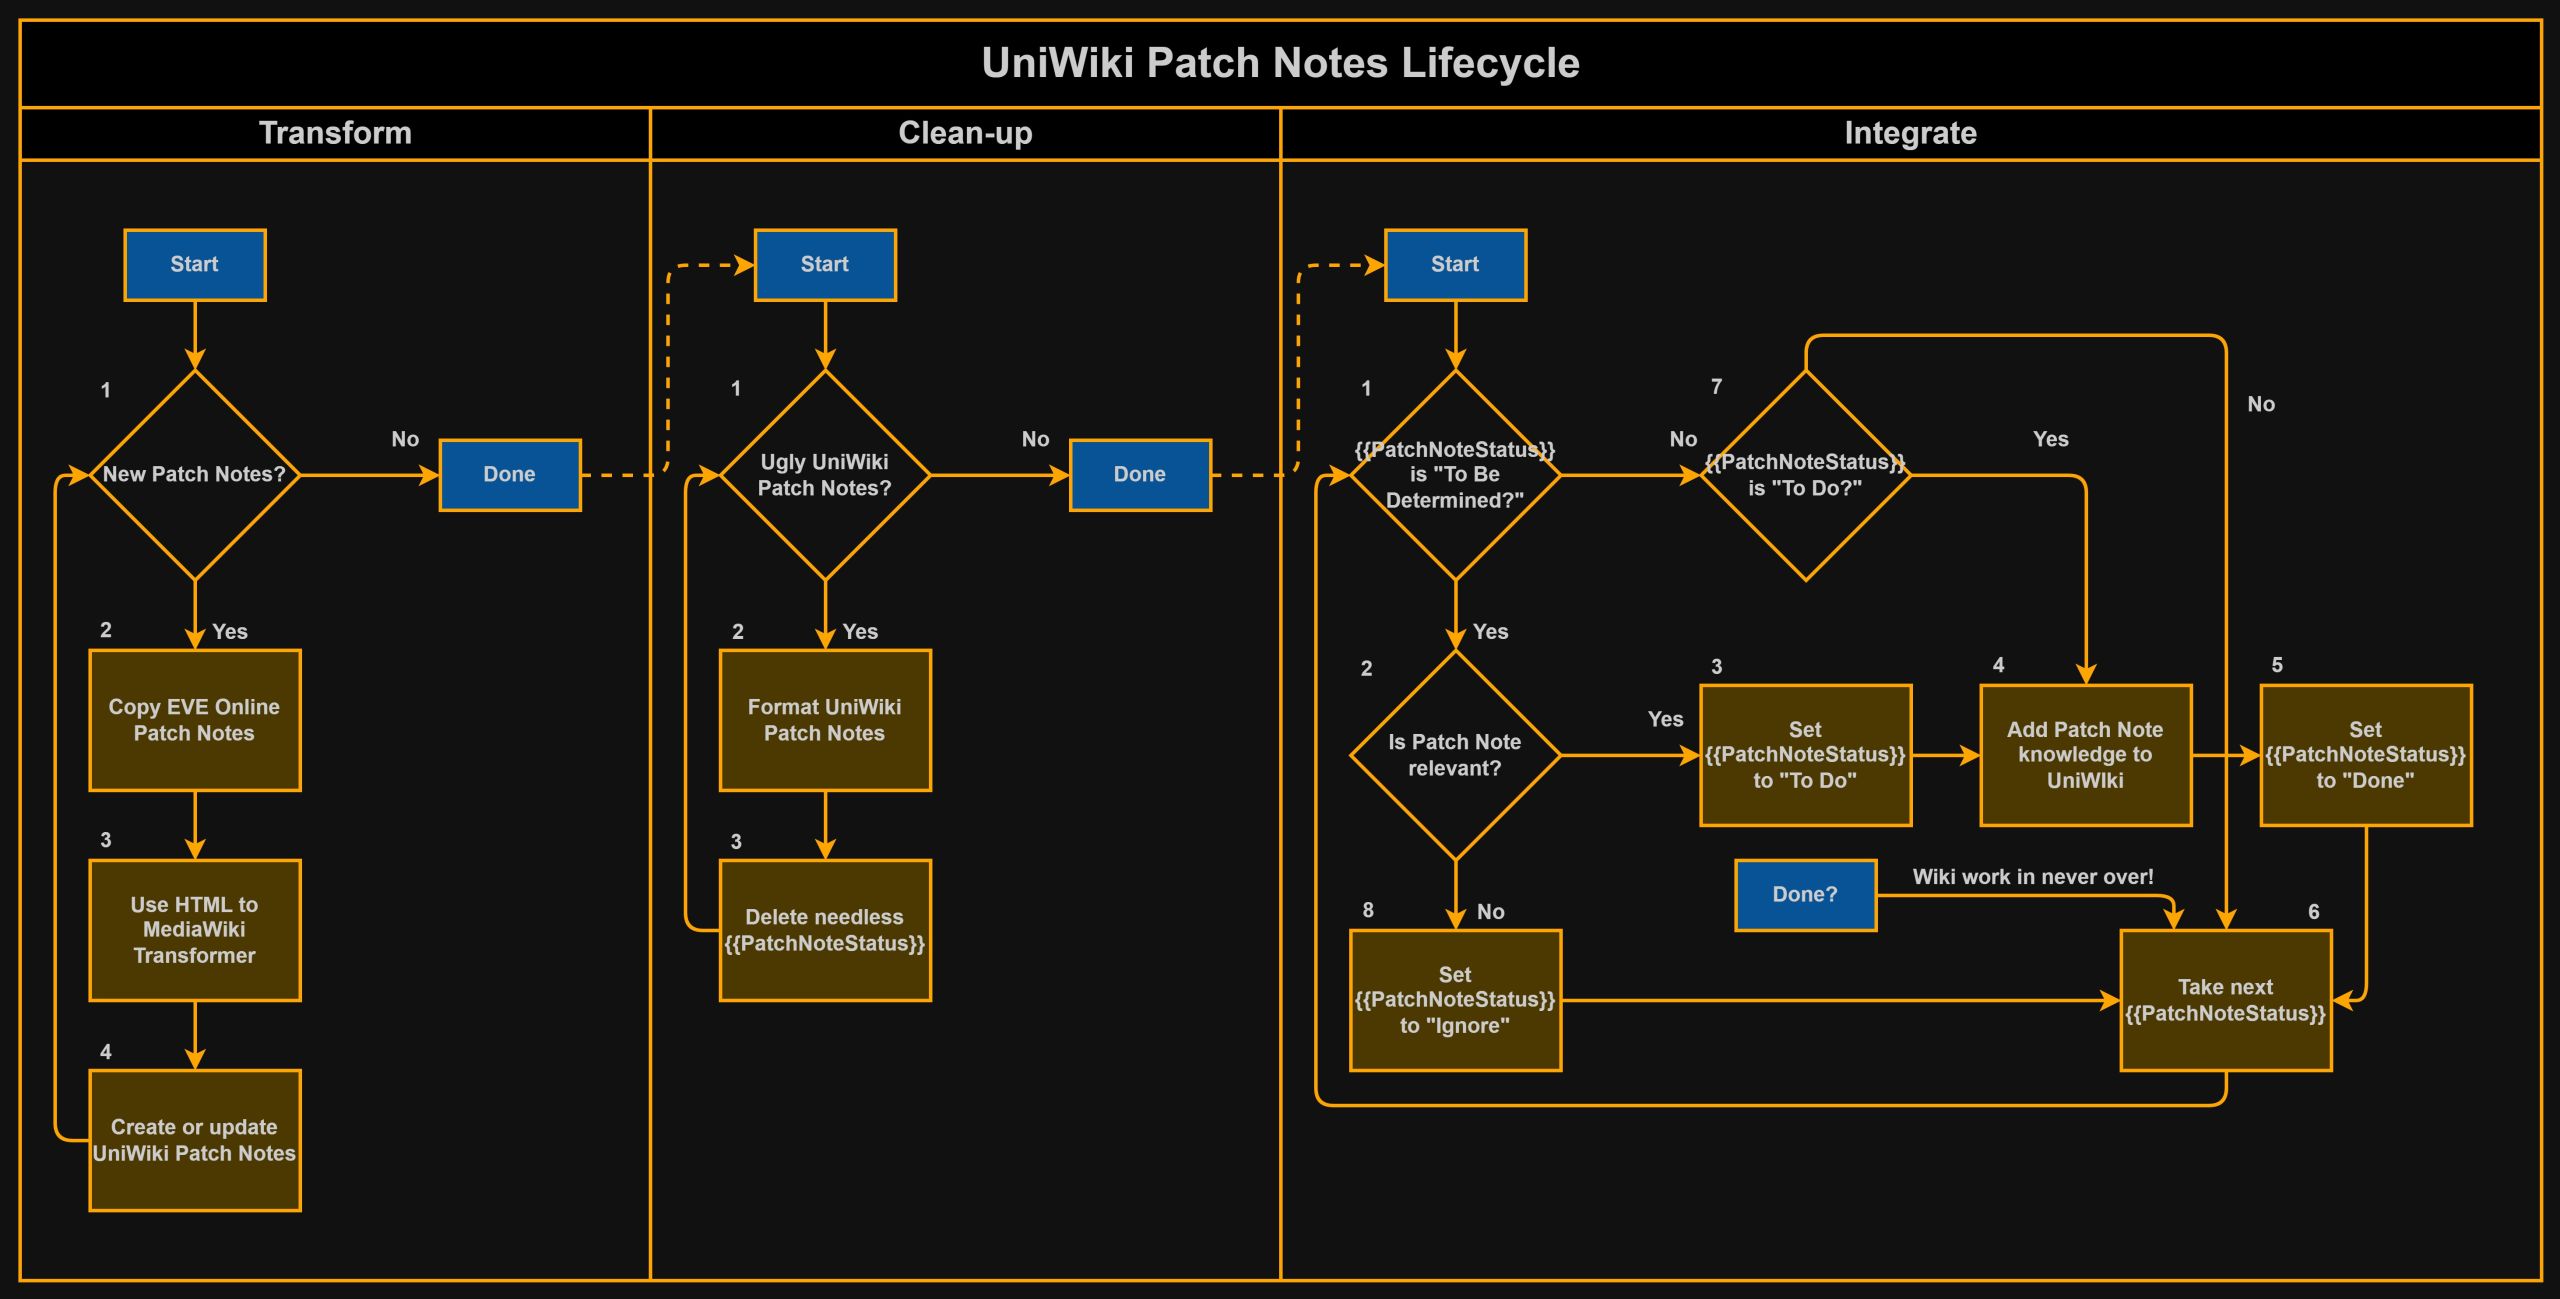Select the 'New Patch Notes?' decision diamond
2560x1299 pixels.
(195, 475)
